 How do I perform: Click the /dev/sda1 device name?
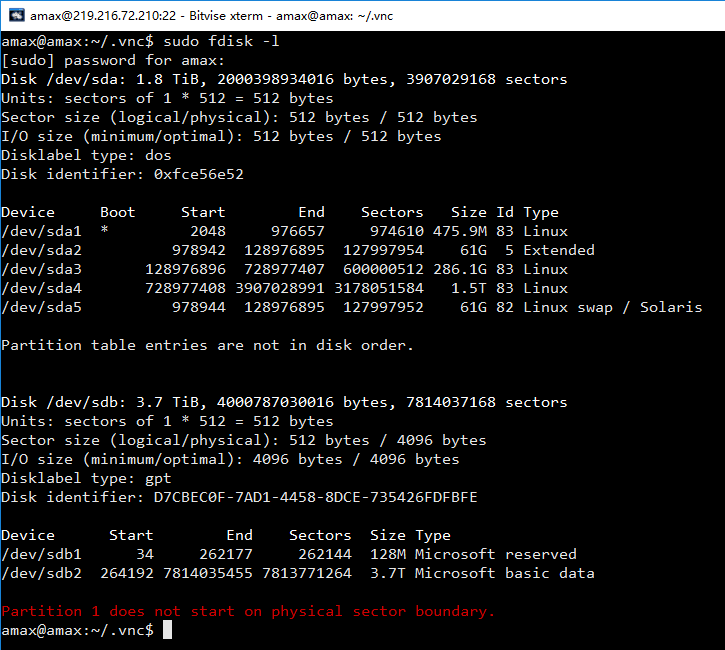(x=41, y=231)
